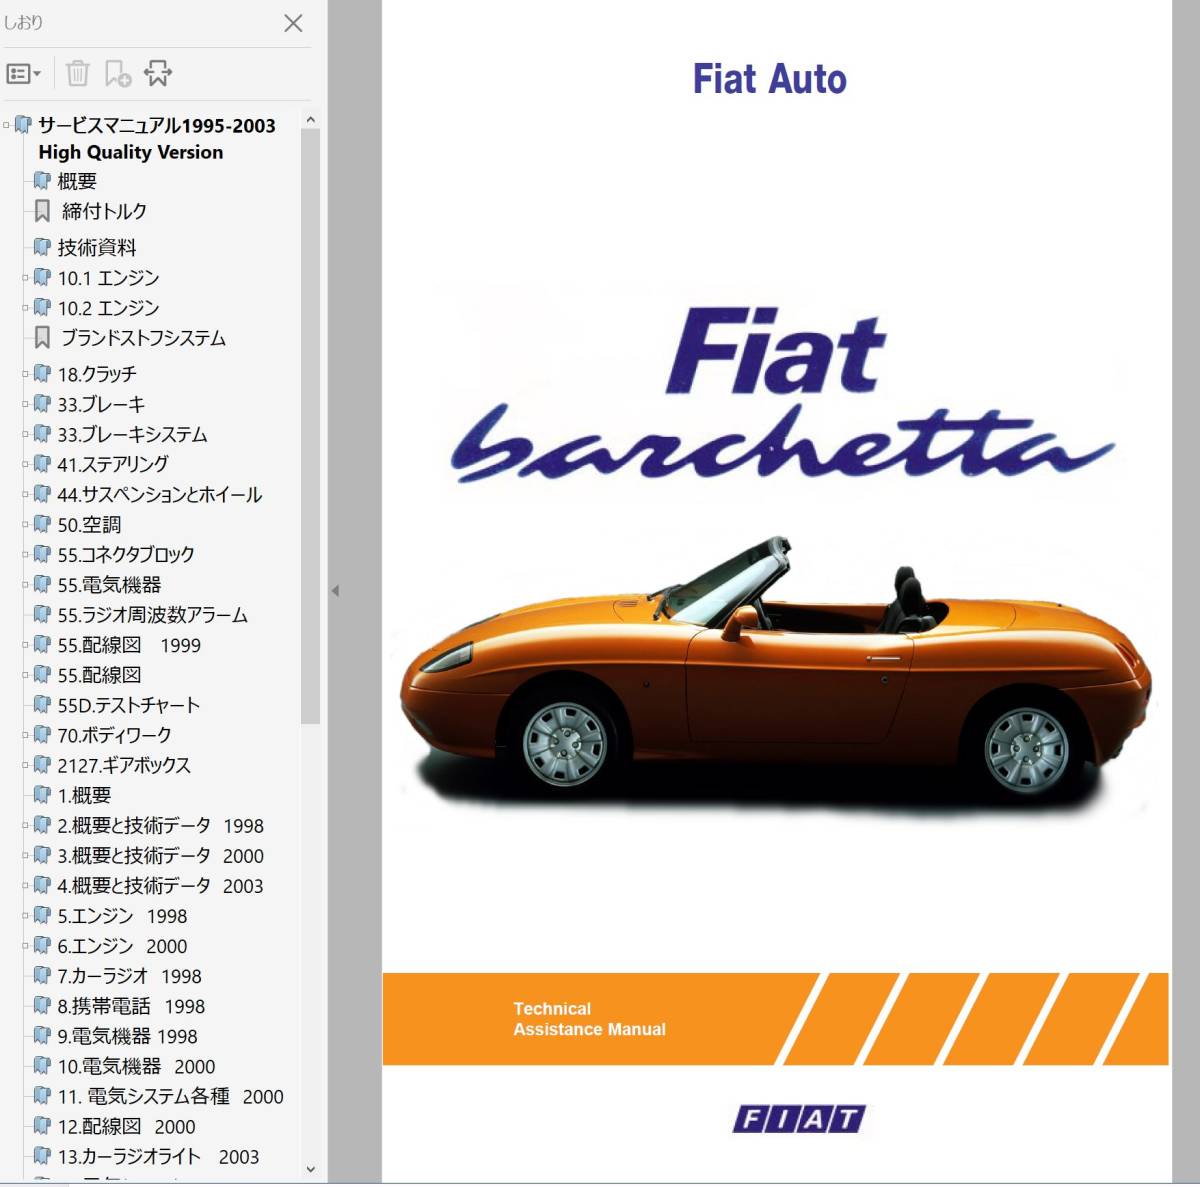Open the 10.電気機器 2000 bookmark
Screen dimensions: 1200x1187
click(x=136, y=1066)
